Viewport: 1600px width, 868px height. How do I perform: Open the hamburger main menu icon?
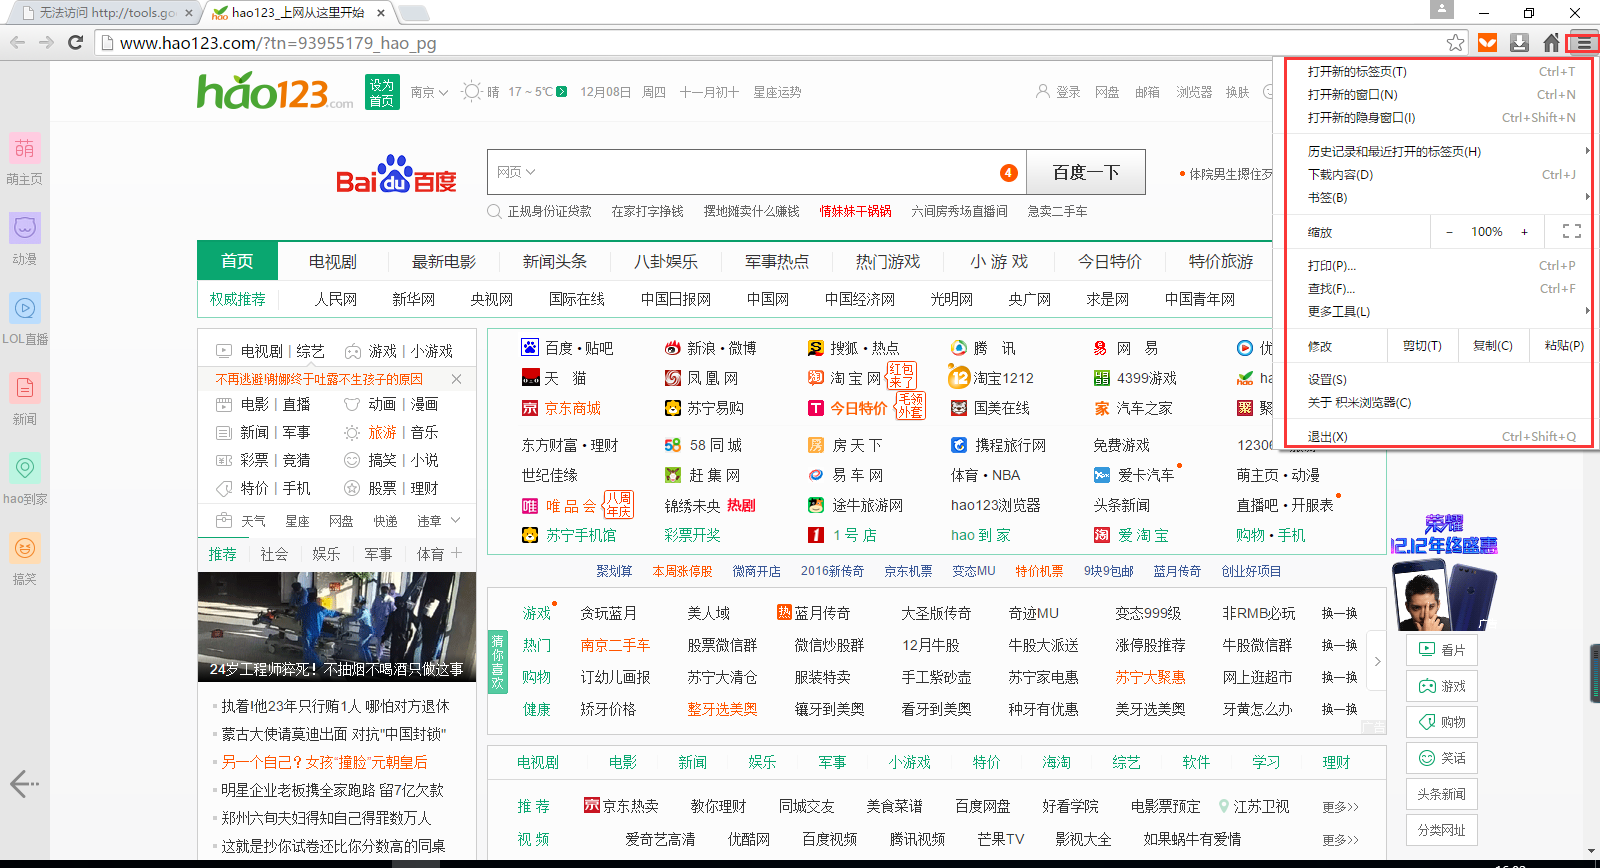click(1584, 43)
